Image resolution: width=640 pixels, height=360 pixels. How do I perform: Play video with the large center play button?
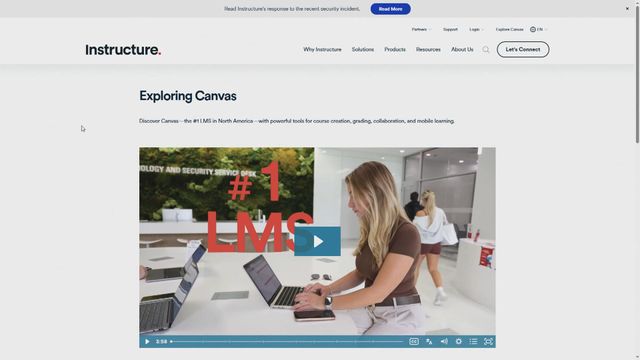(317, 241)
